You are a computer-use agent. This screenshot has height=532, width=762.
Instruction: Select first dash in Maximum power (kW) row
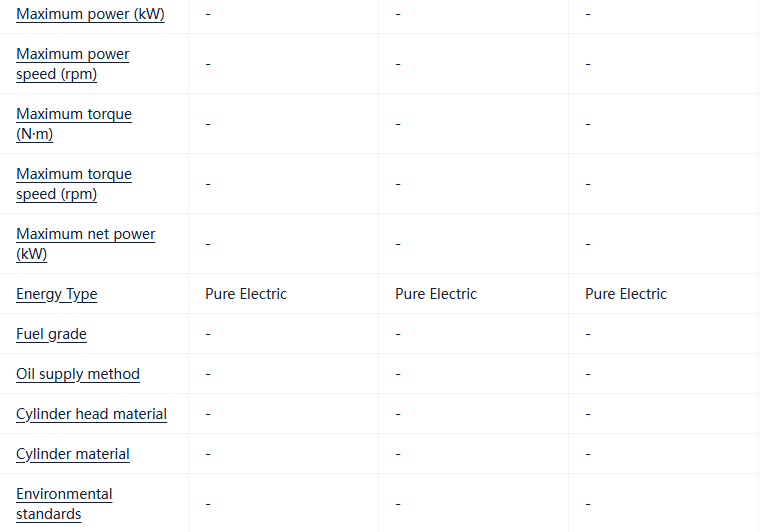208,14
